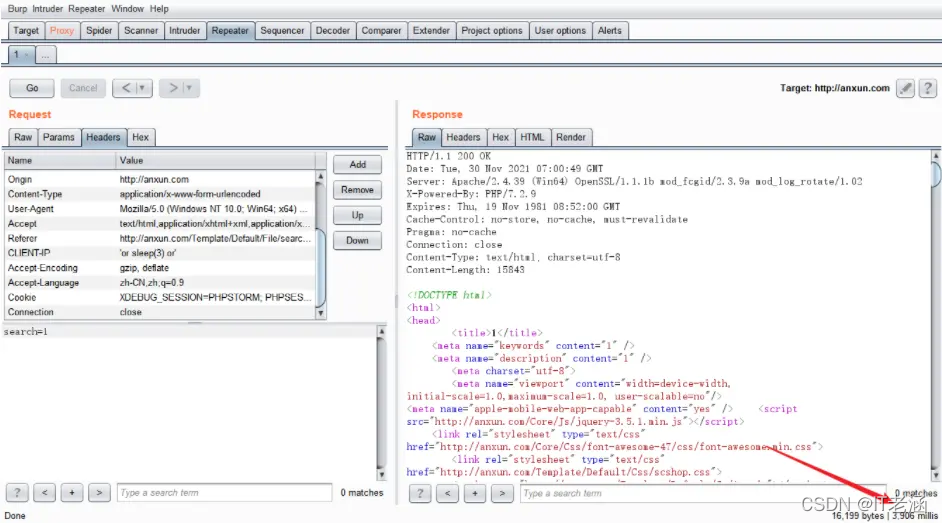Open a new Repeater tab with the ... tab
Screen dimensions: 942x523
[x=46, y=55]
